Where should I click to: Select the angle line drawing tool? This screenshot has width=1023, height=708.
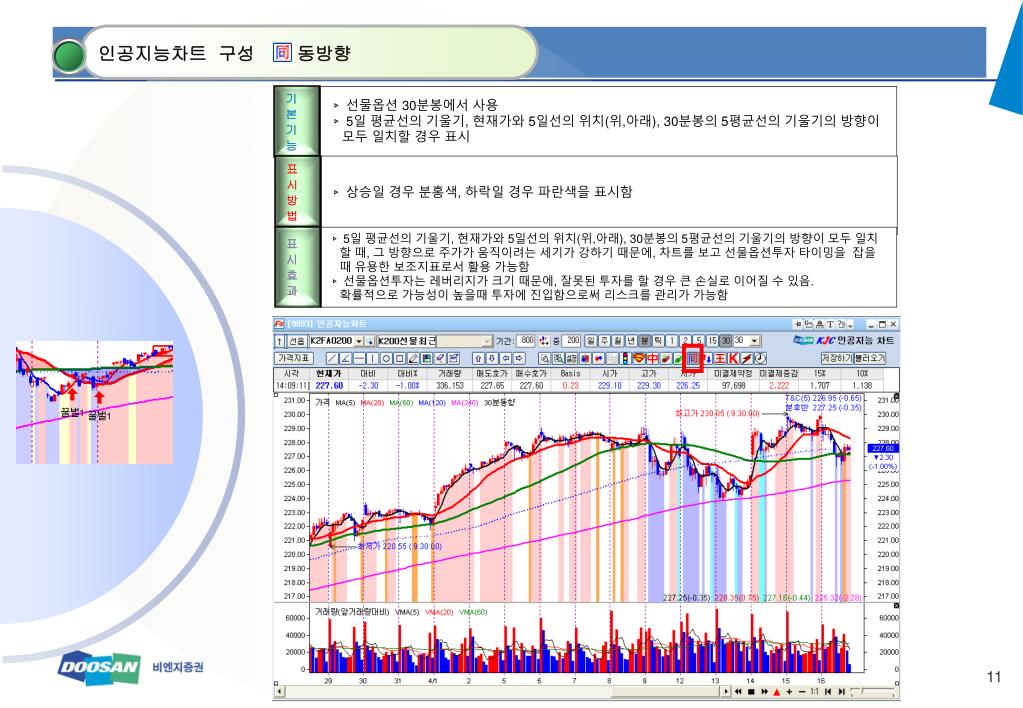pyautogui.click(x=346, y=358)
